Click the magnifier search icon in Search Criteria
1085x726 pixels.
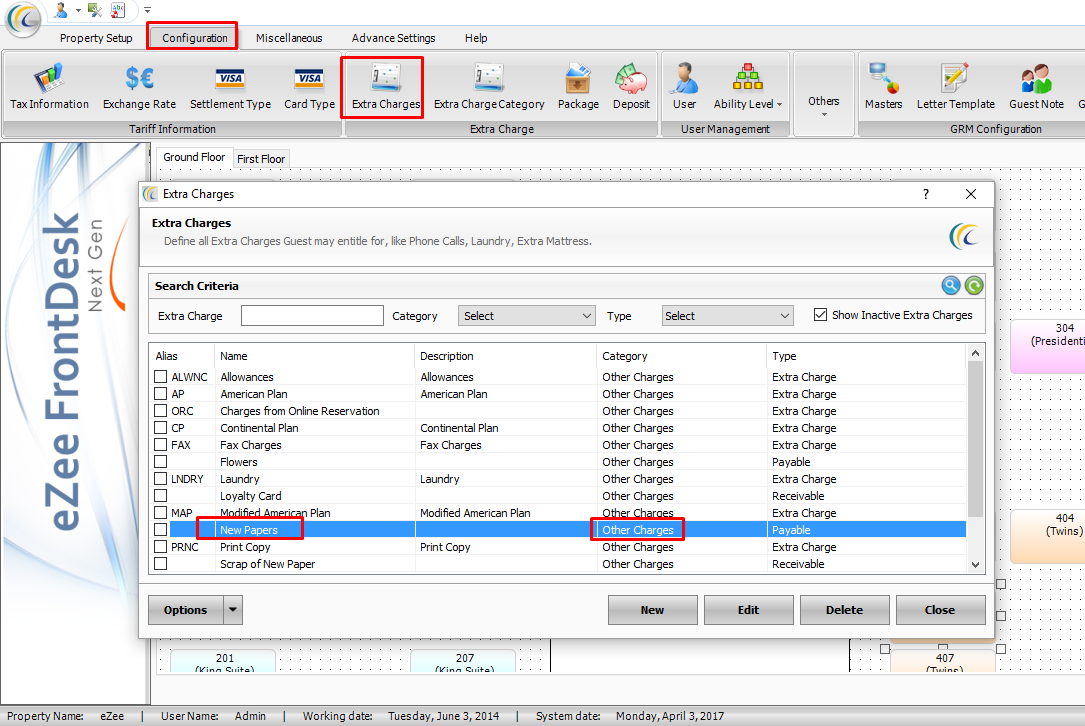pos(951,285)
